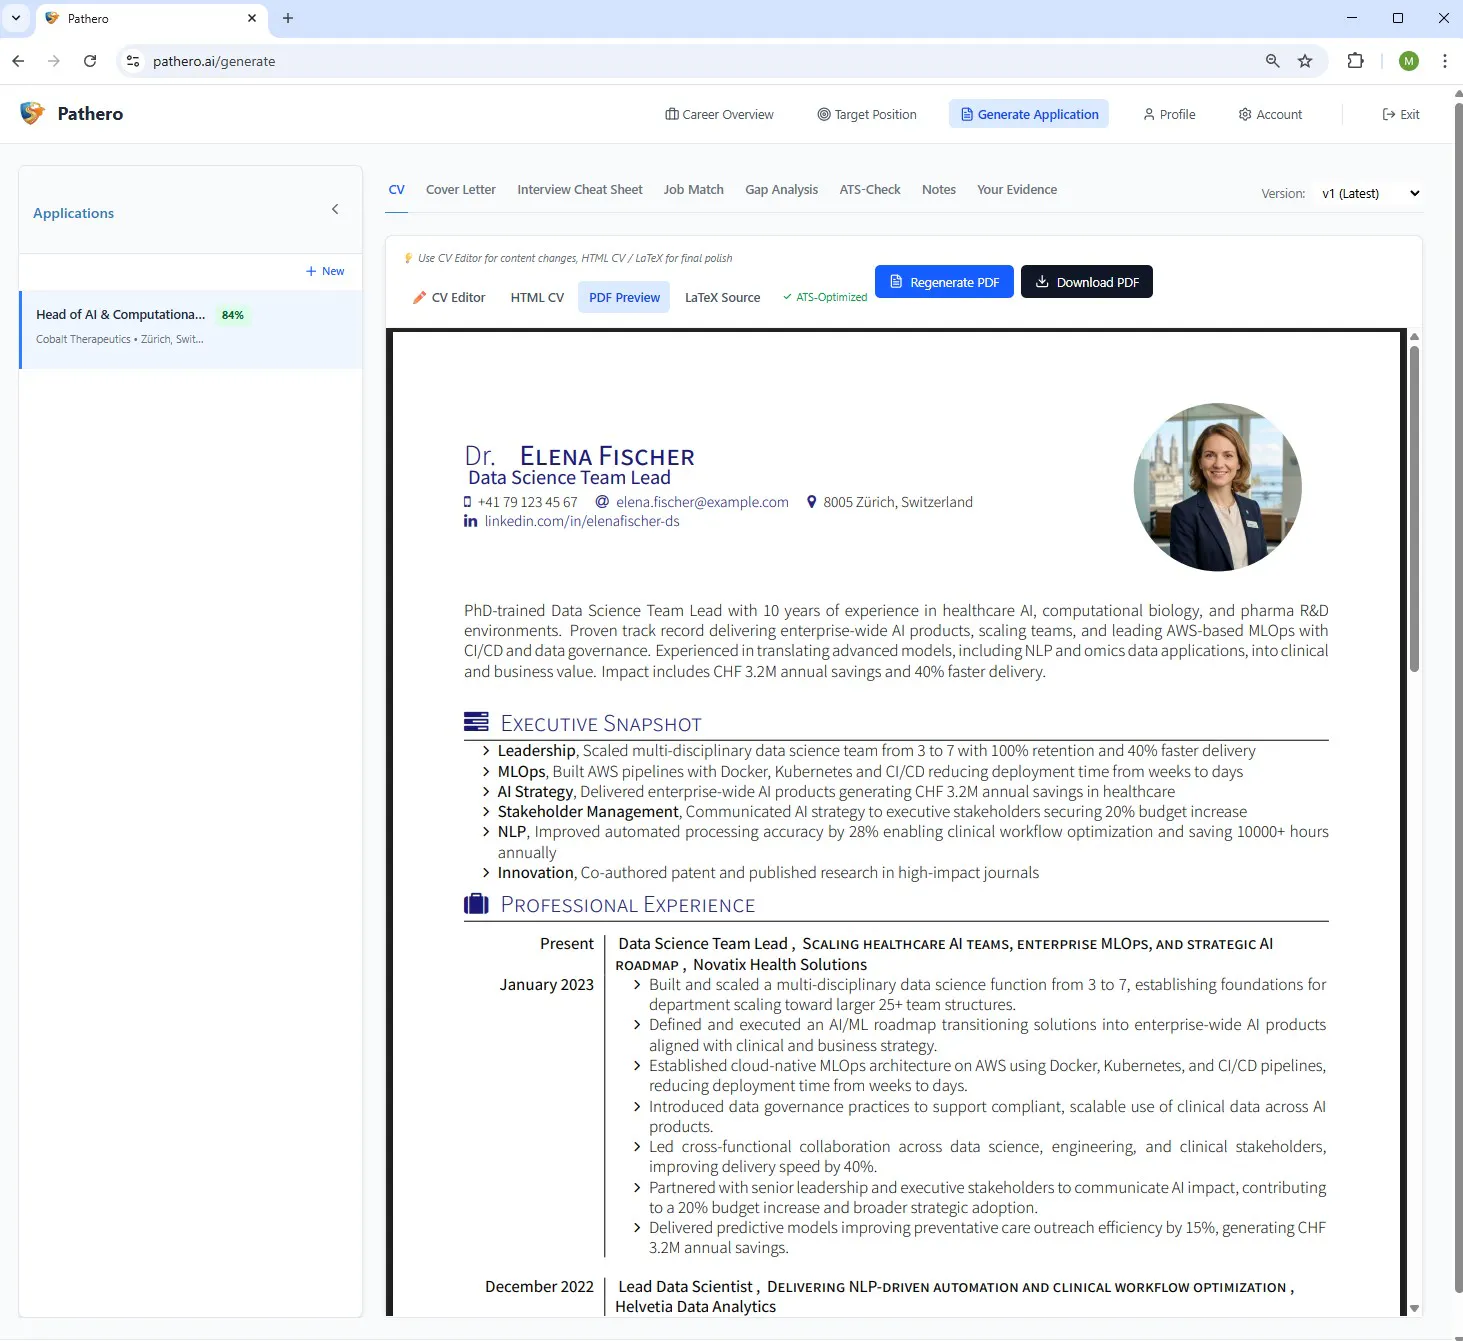This screenshot has height=1341, width=1463.
Task: Switch to Cover Letter tab
Action: (461, 190)
